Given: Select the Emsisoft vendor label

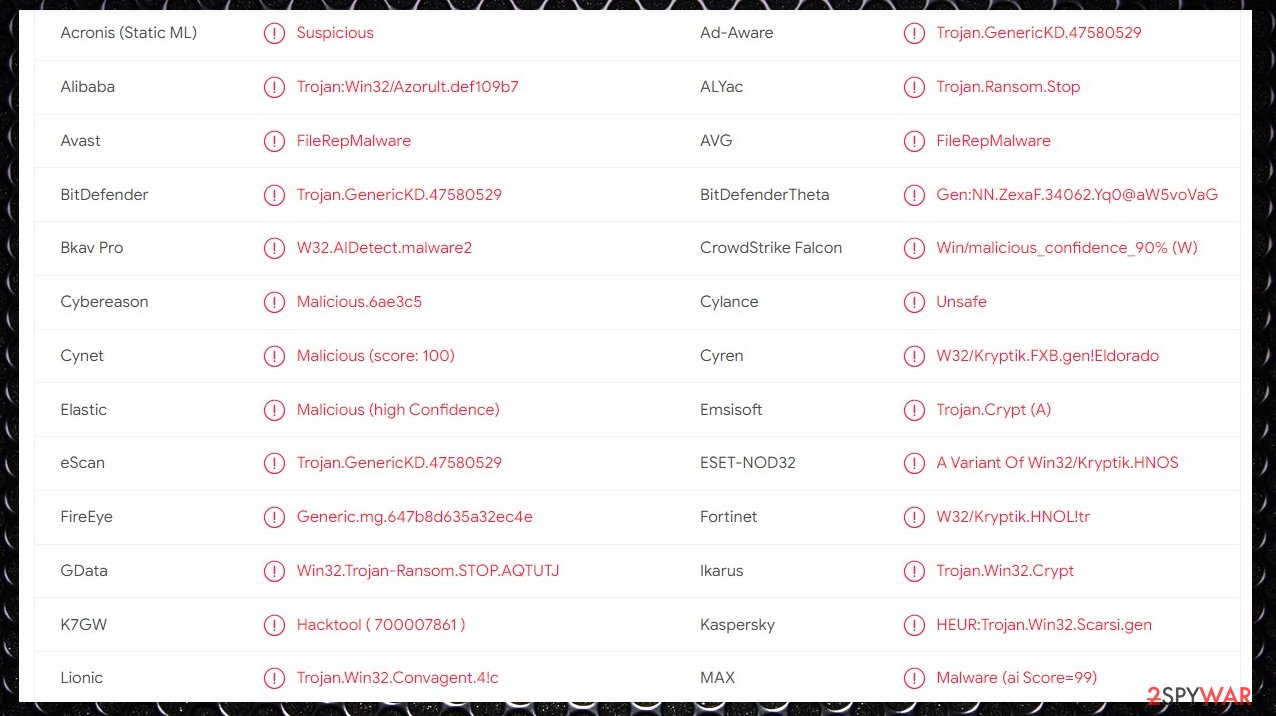Looking at the screenshot, I should coord(731,410).
